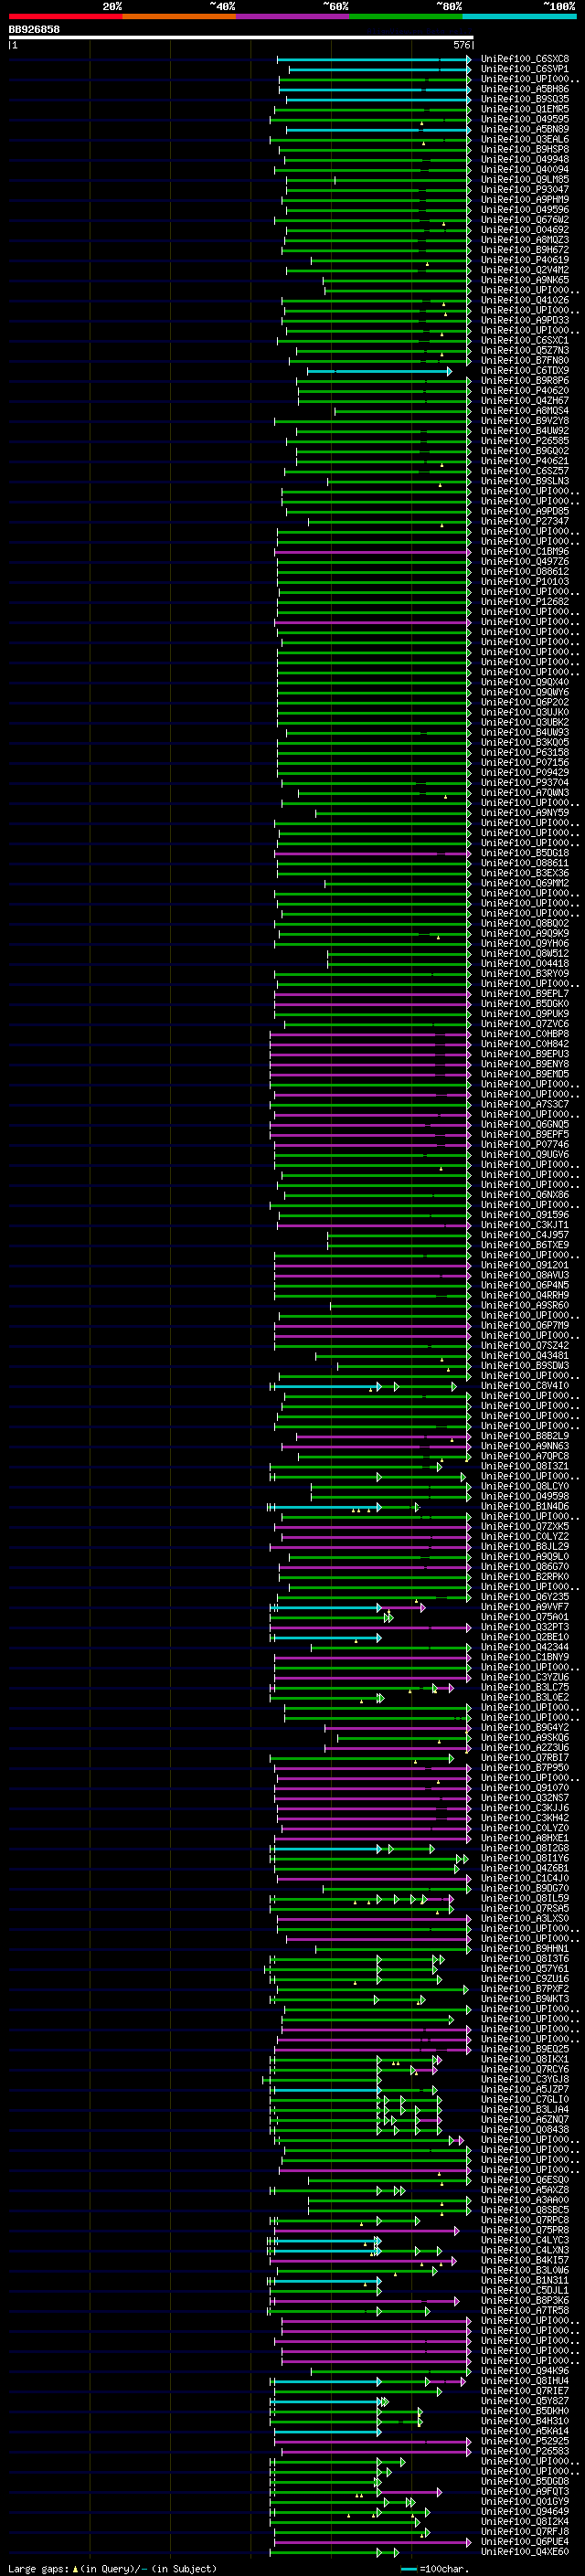The height and width of the screenshot is (2576, 585).
Task: Click the red 20% identity legend segment
Action: click(x=65, y=16)
